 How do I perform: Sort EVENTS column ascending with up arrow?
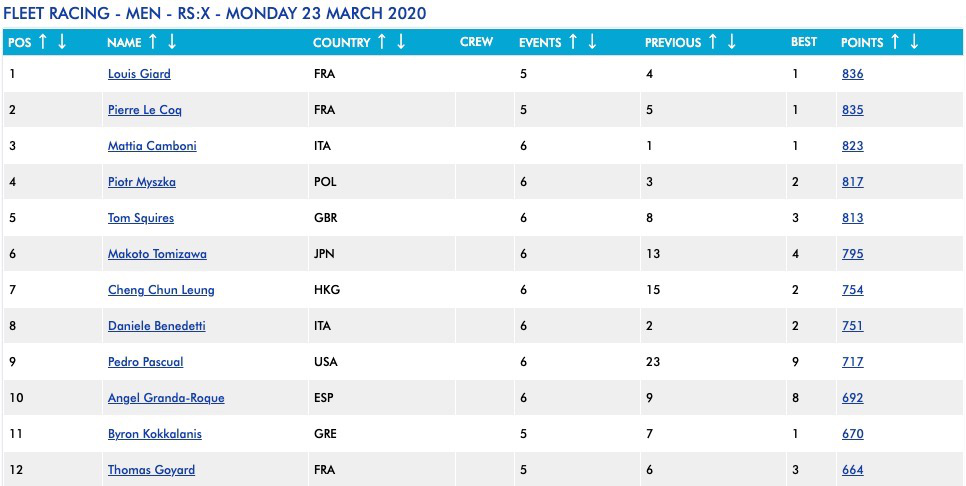click(x=572, y=42)
